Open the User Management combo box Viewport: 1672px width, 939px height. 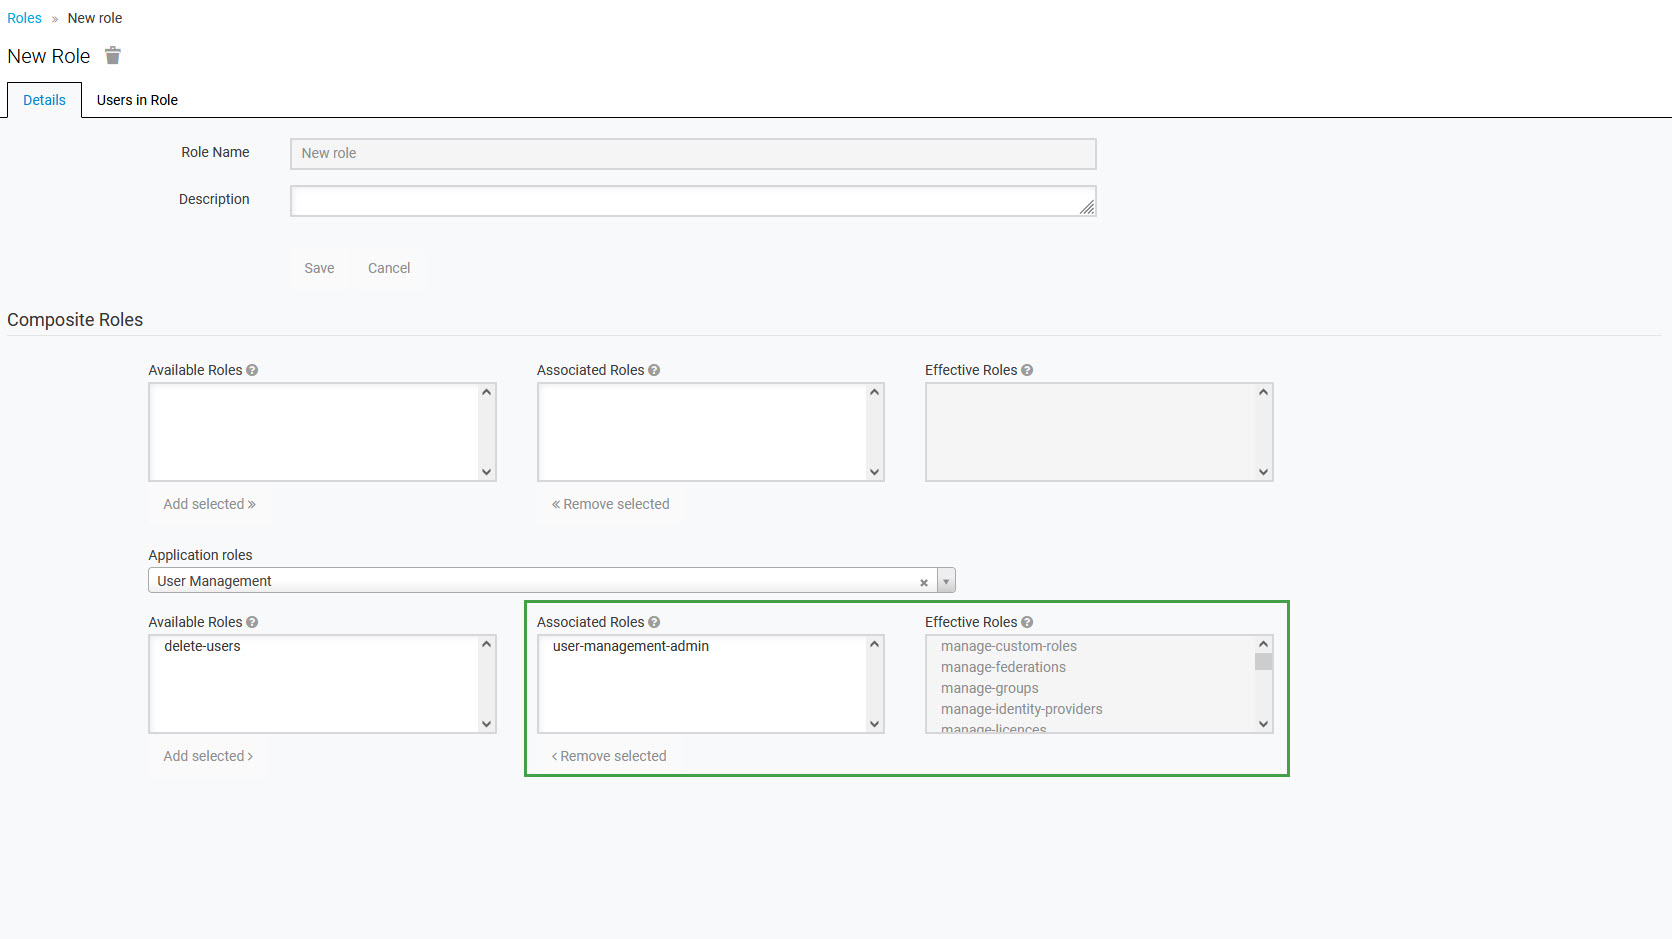530,581
